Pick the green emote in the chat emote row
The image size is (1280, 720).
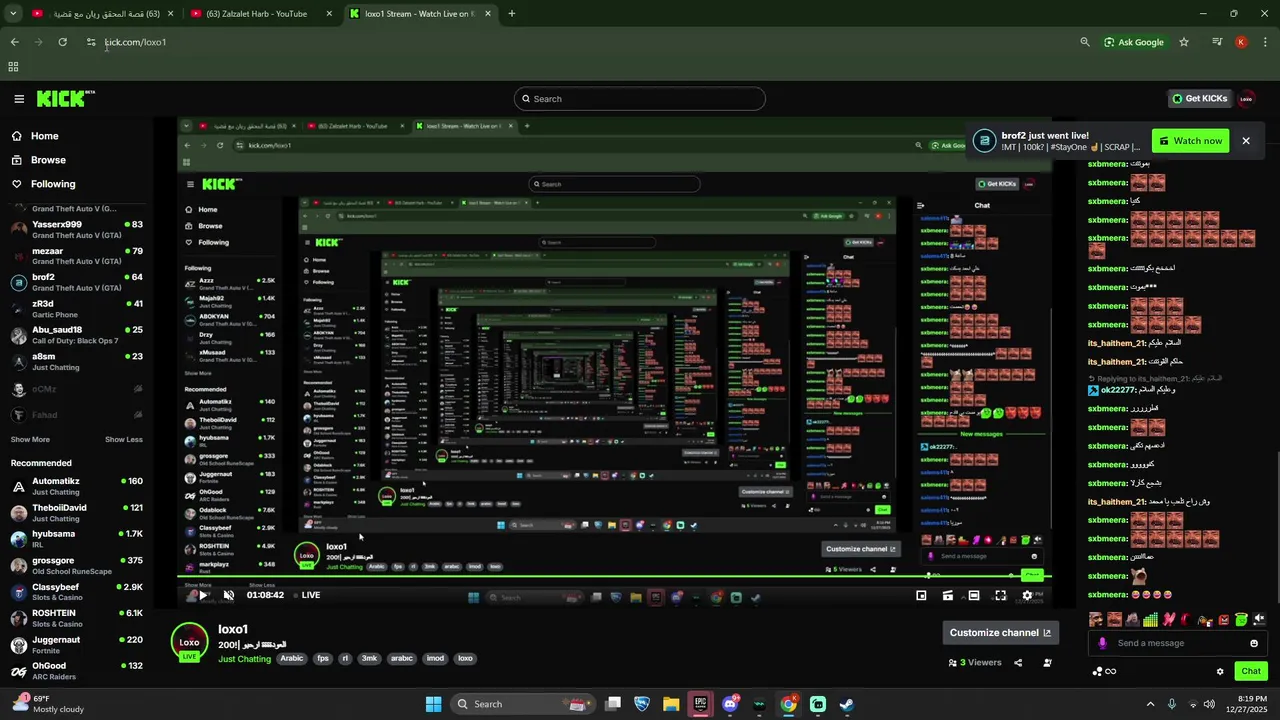pos(1241,620)
